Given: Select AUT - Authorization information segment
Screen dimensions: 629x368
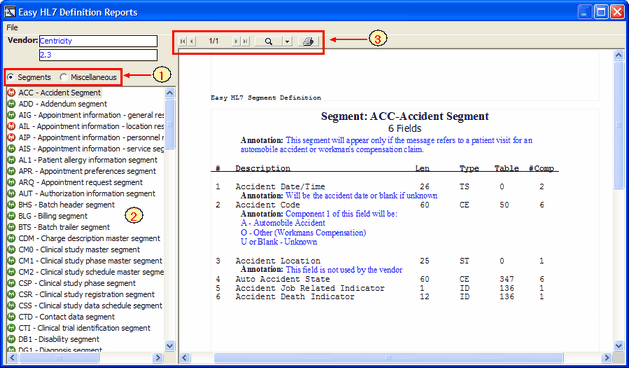Looking at the screenshot, I should [87, 194].
